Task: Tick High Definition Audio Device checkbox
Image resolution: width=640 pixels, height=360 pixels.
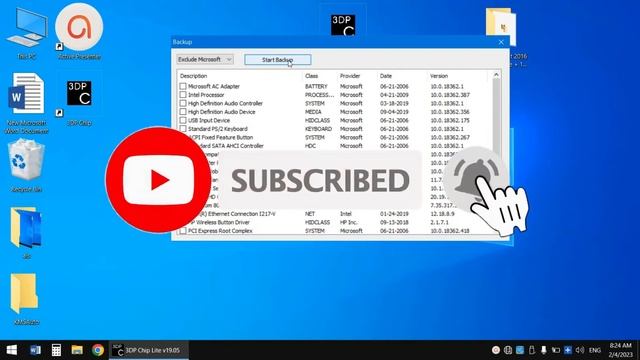Action: point(183,112)
